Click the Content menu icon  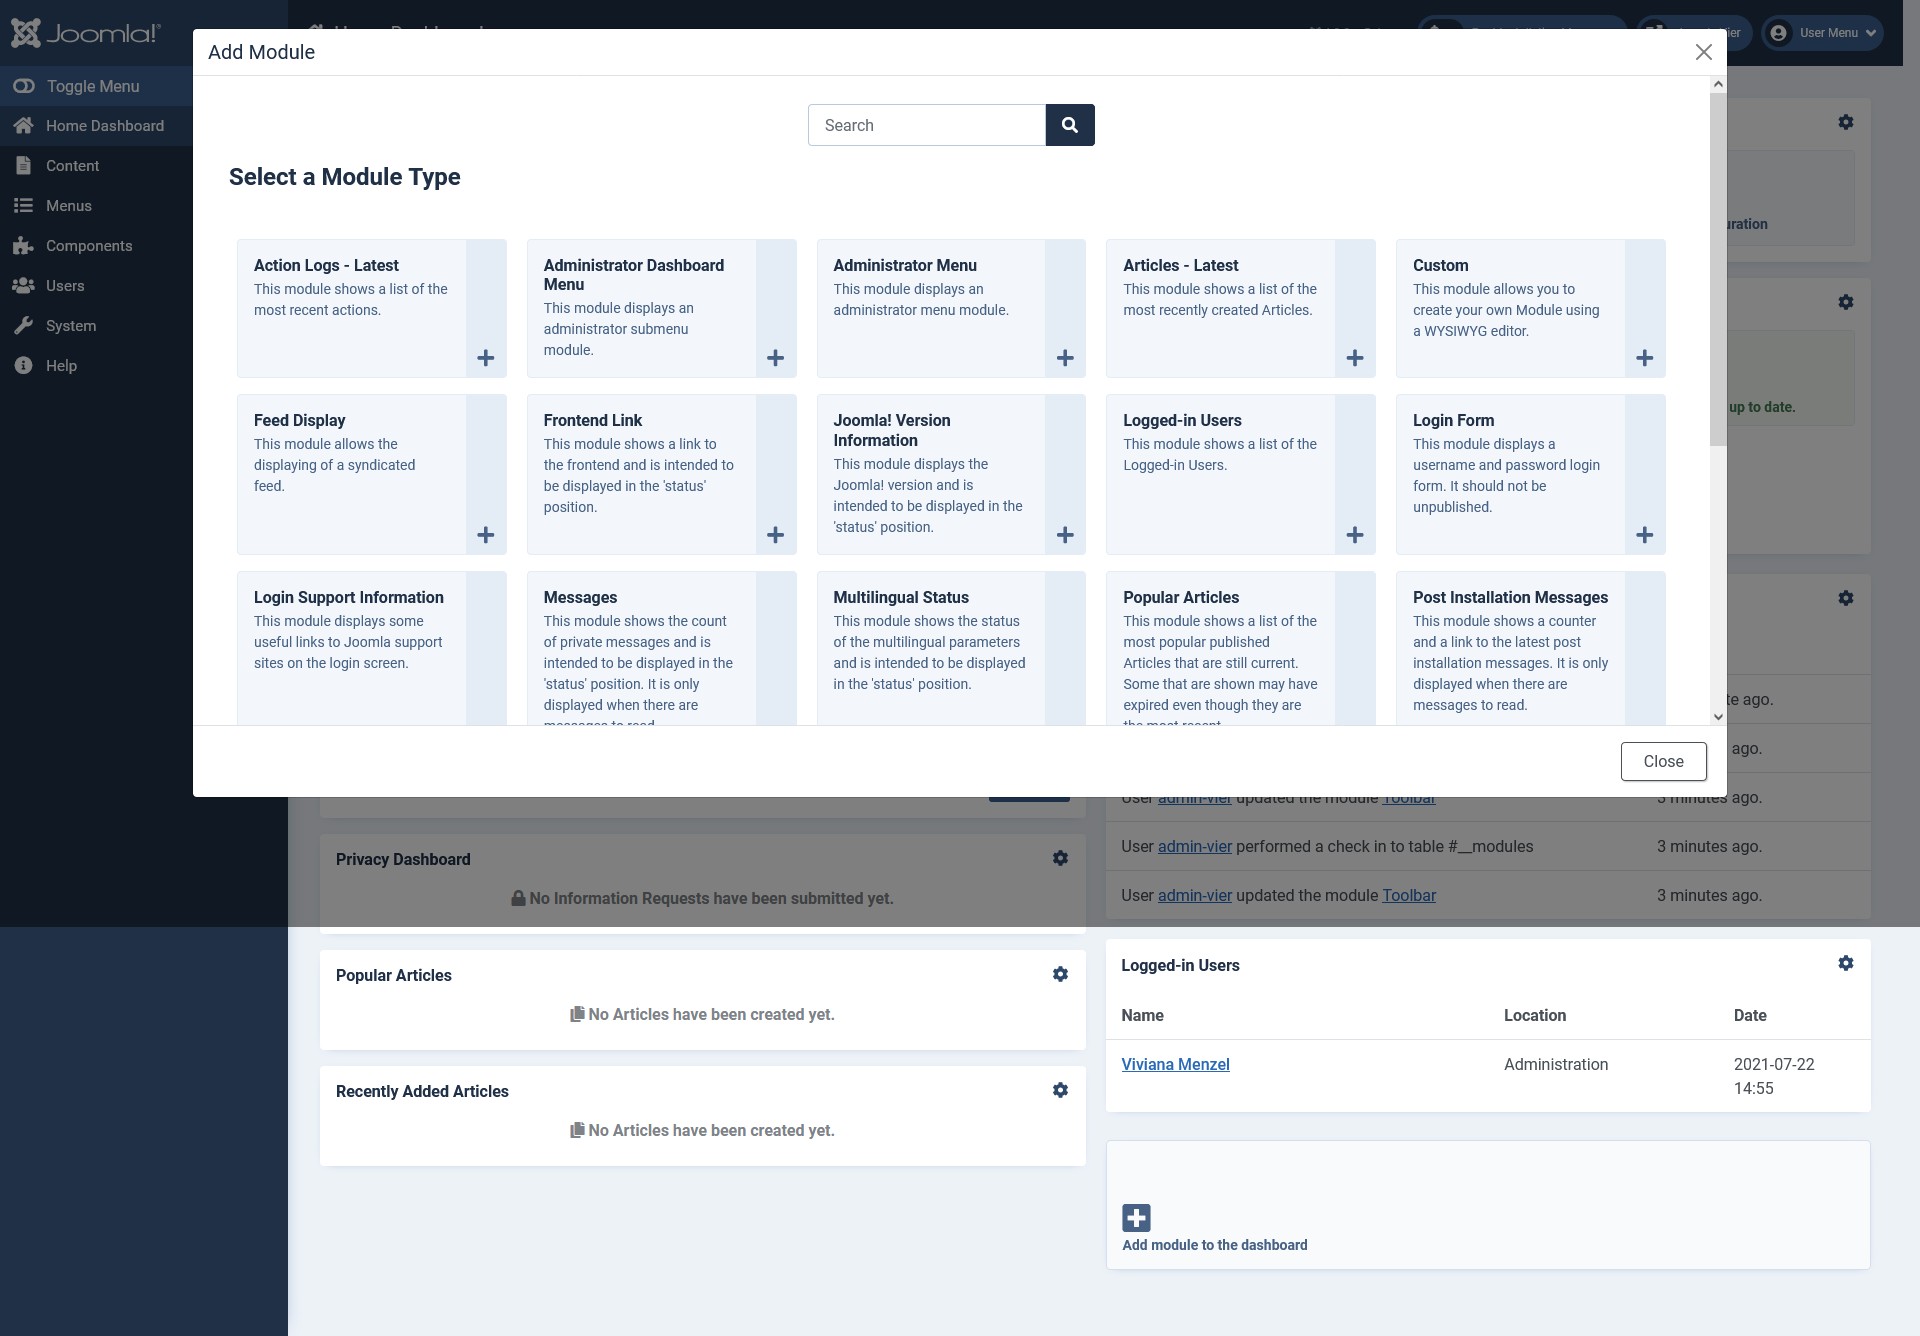tap(22, 165)
